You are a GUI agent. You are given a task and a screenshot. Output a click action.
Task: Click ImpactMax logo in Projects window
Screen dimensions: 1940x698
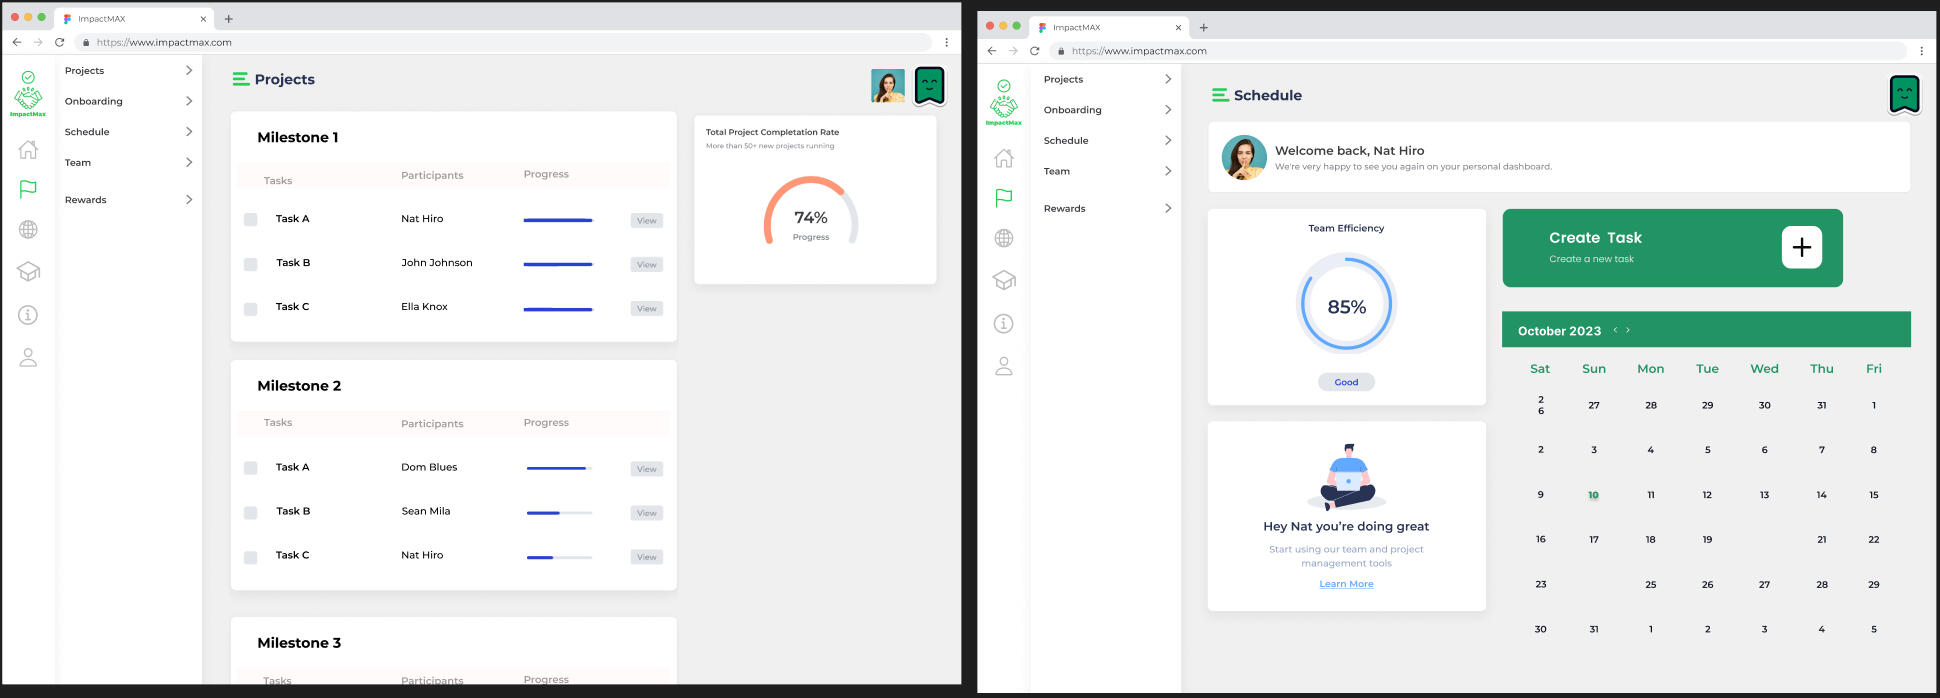[28, 94]
